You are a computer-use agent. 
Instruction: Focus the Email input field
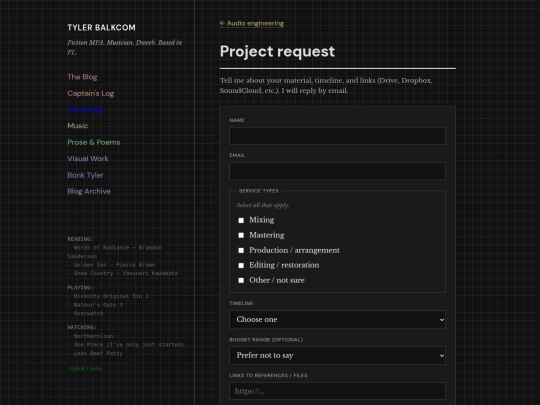[338, 171]
